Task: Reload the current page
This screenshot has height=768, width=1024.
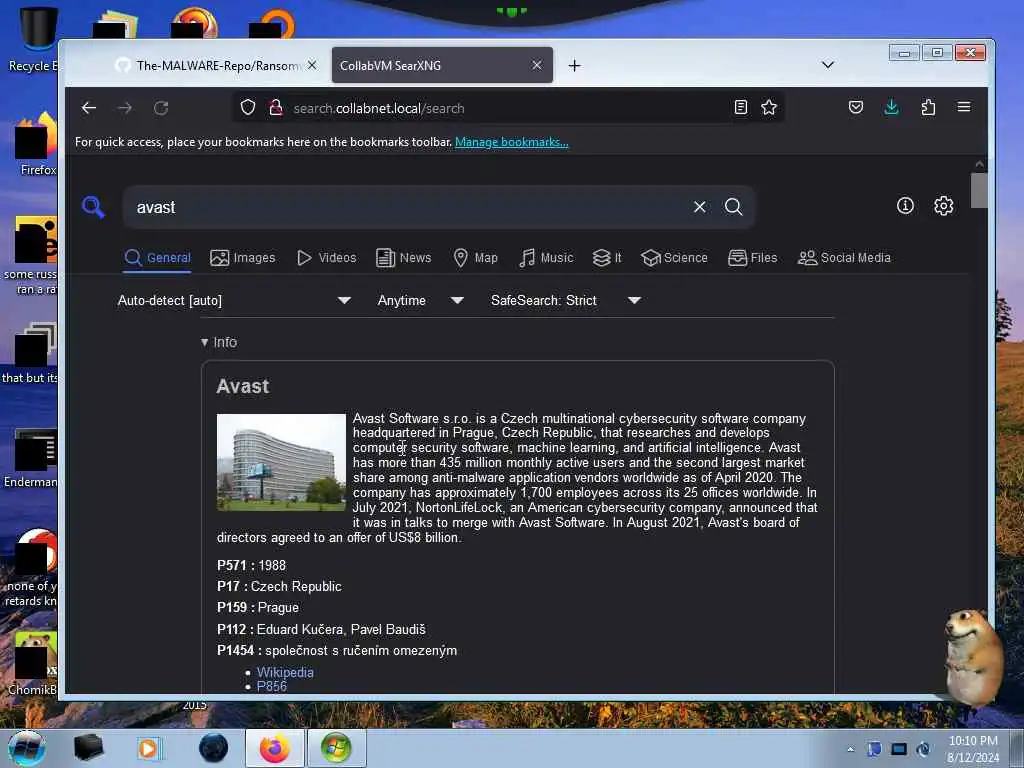Action: coord(161,108)
